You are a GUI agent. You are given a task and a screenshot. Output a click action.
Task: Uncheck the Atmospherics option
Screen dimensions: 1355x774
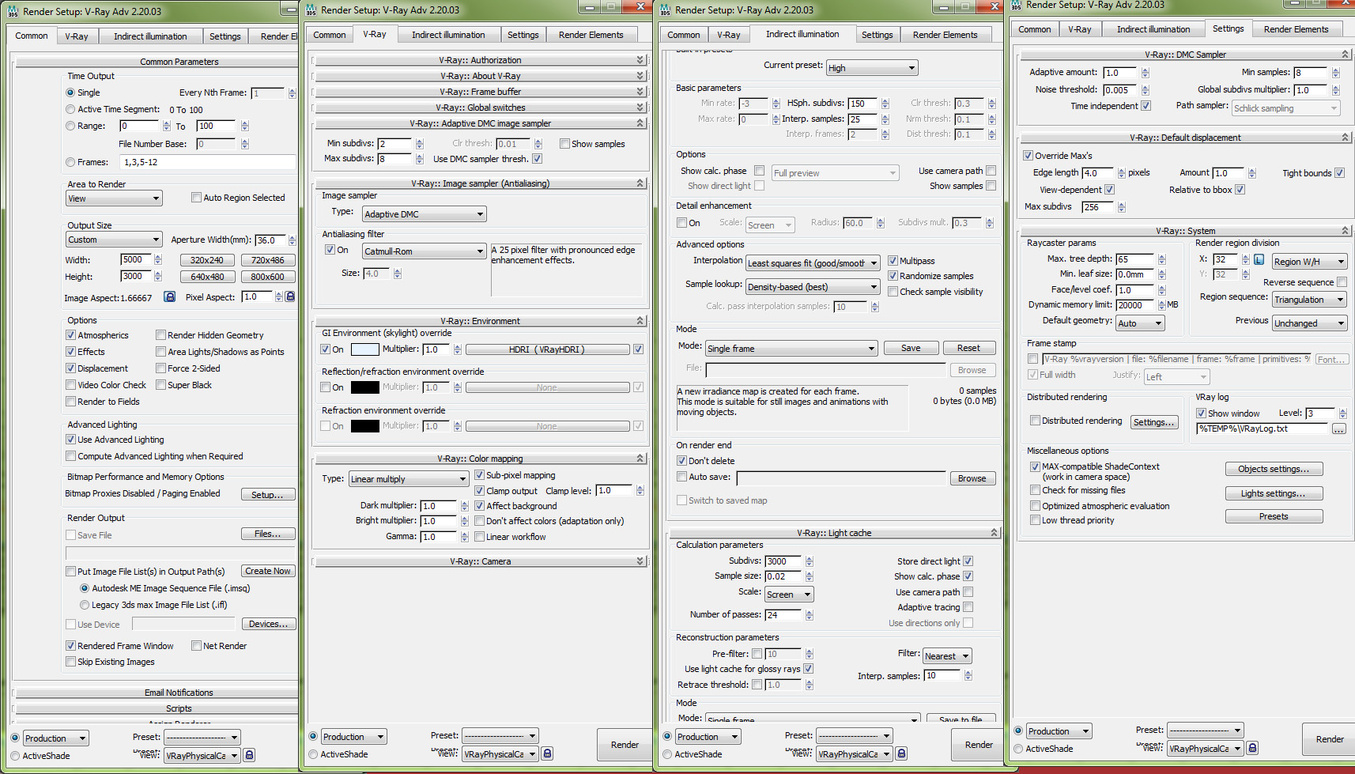coord(71,335)
